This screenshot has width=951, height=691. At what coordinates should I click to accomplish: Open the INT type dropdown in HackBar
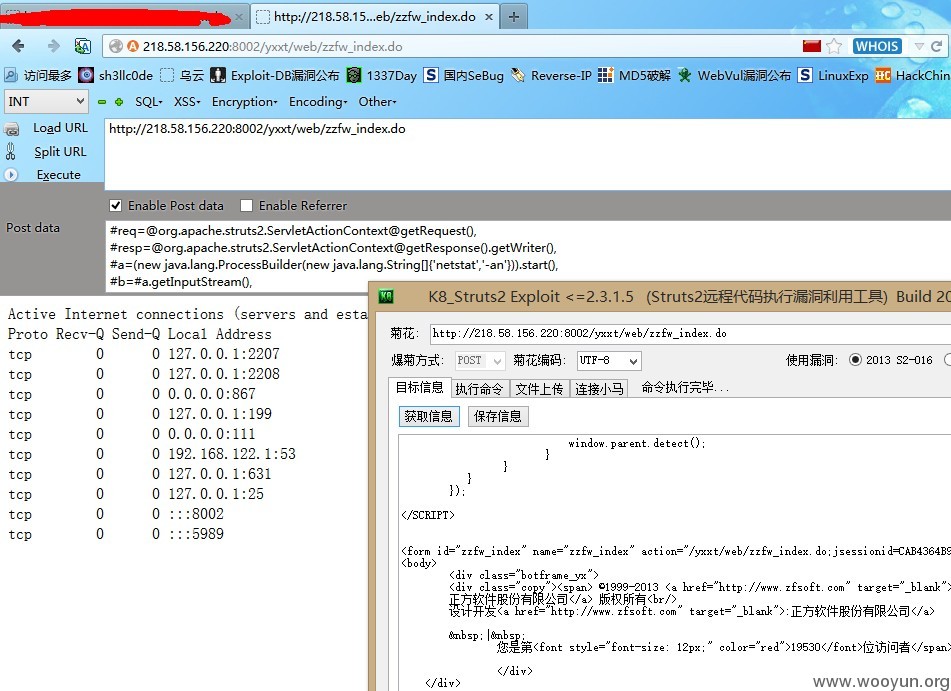click(x=46, y=101)
